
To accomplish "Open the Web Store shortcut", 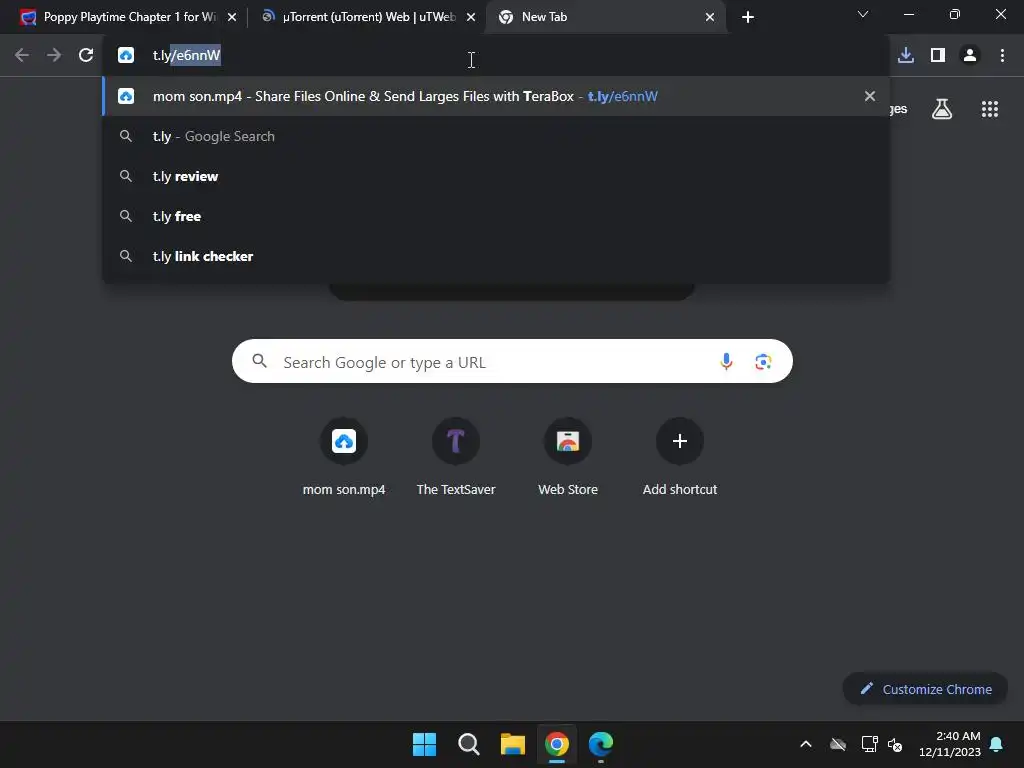I will click(568, 457).
